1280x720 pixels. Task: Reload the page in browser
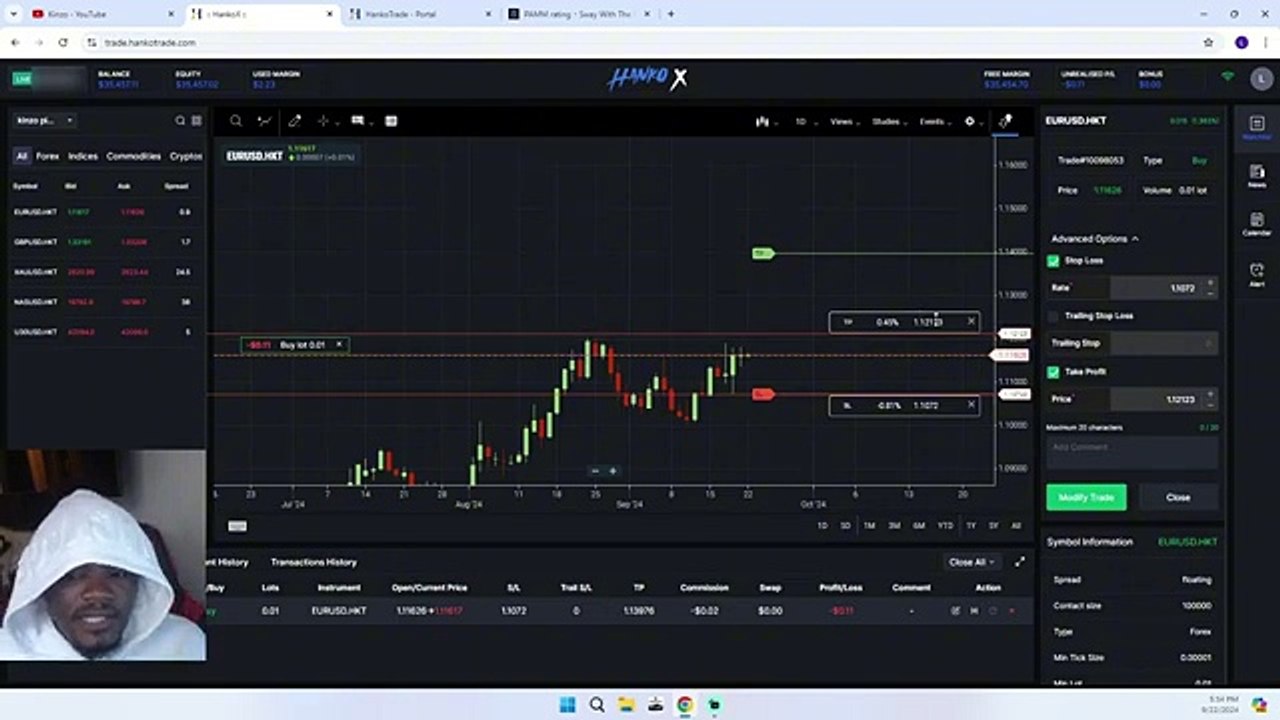pos(63,42)
